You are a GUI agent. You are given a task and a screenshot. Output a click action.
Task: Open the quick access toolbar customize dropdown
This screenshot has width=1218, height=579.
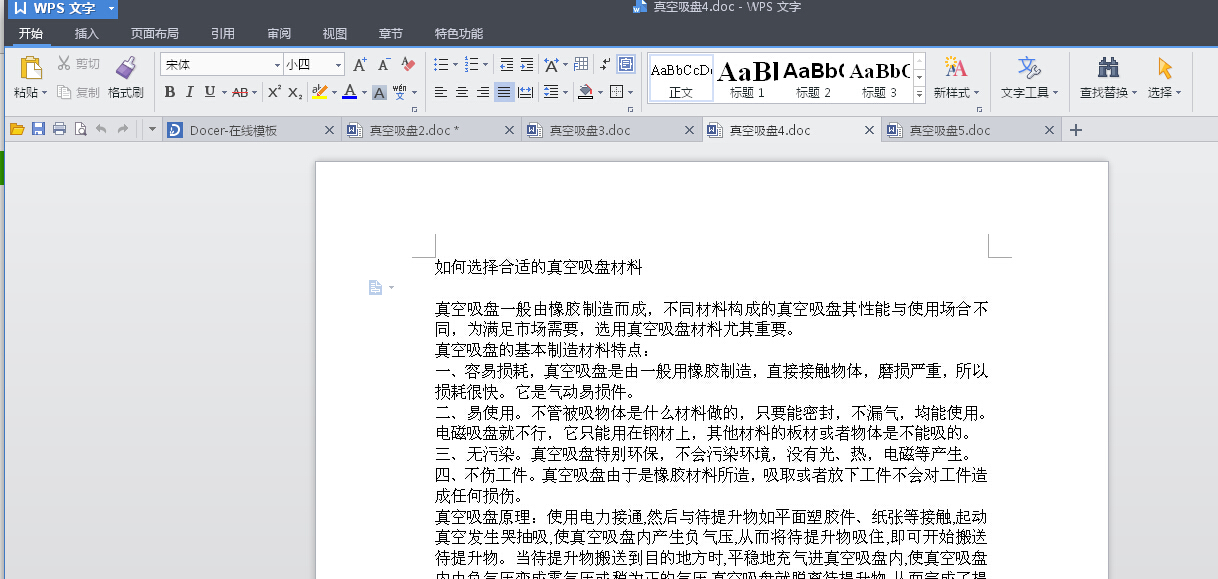(x=152, y=130)
